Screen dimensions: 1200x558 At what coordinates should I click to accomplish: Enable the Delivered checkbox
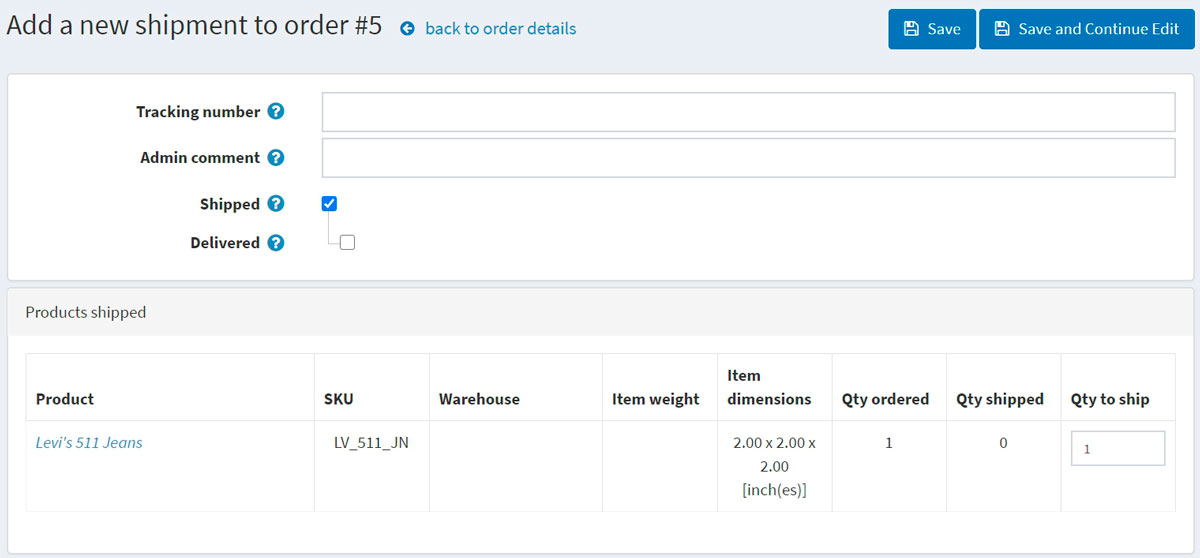coord(347,242)
